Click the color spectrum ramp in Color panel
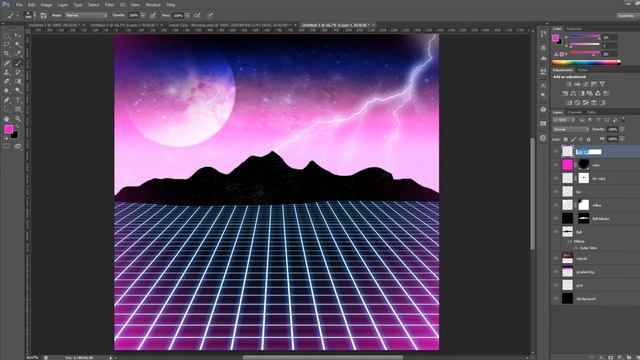Viewport: 640px width, 360px height. [586, 62]
